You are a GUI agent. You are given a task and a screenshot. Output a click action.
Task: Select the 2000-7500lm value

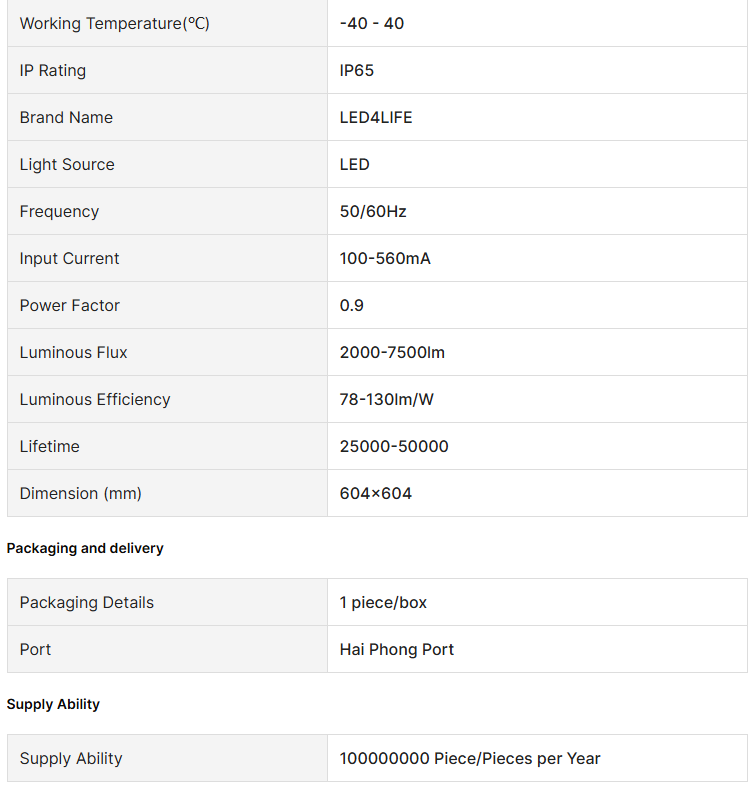coord(392,352)
